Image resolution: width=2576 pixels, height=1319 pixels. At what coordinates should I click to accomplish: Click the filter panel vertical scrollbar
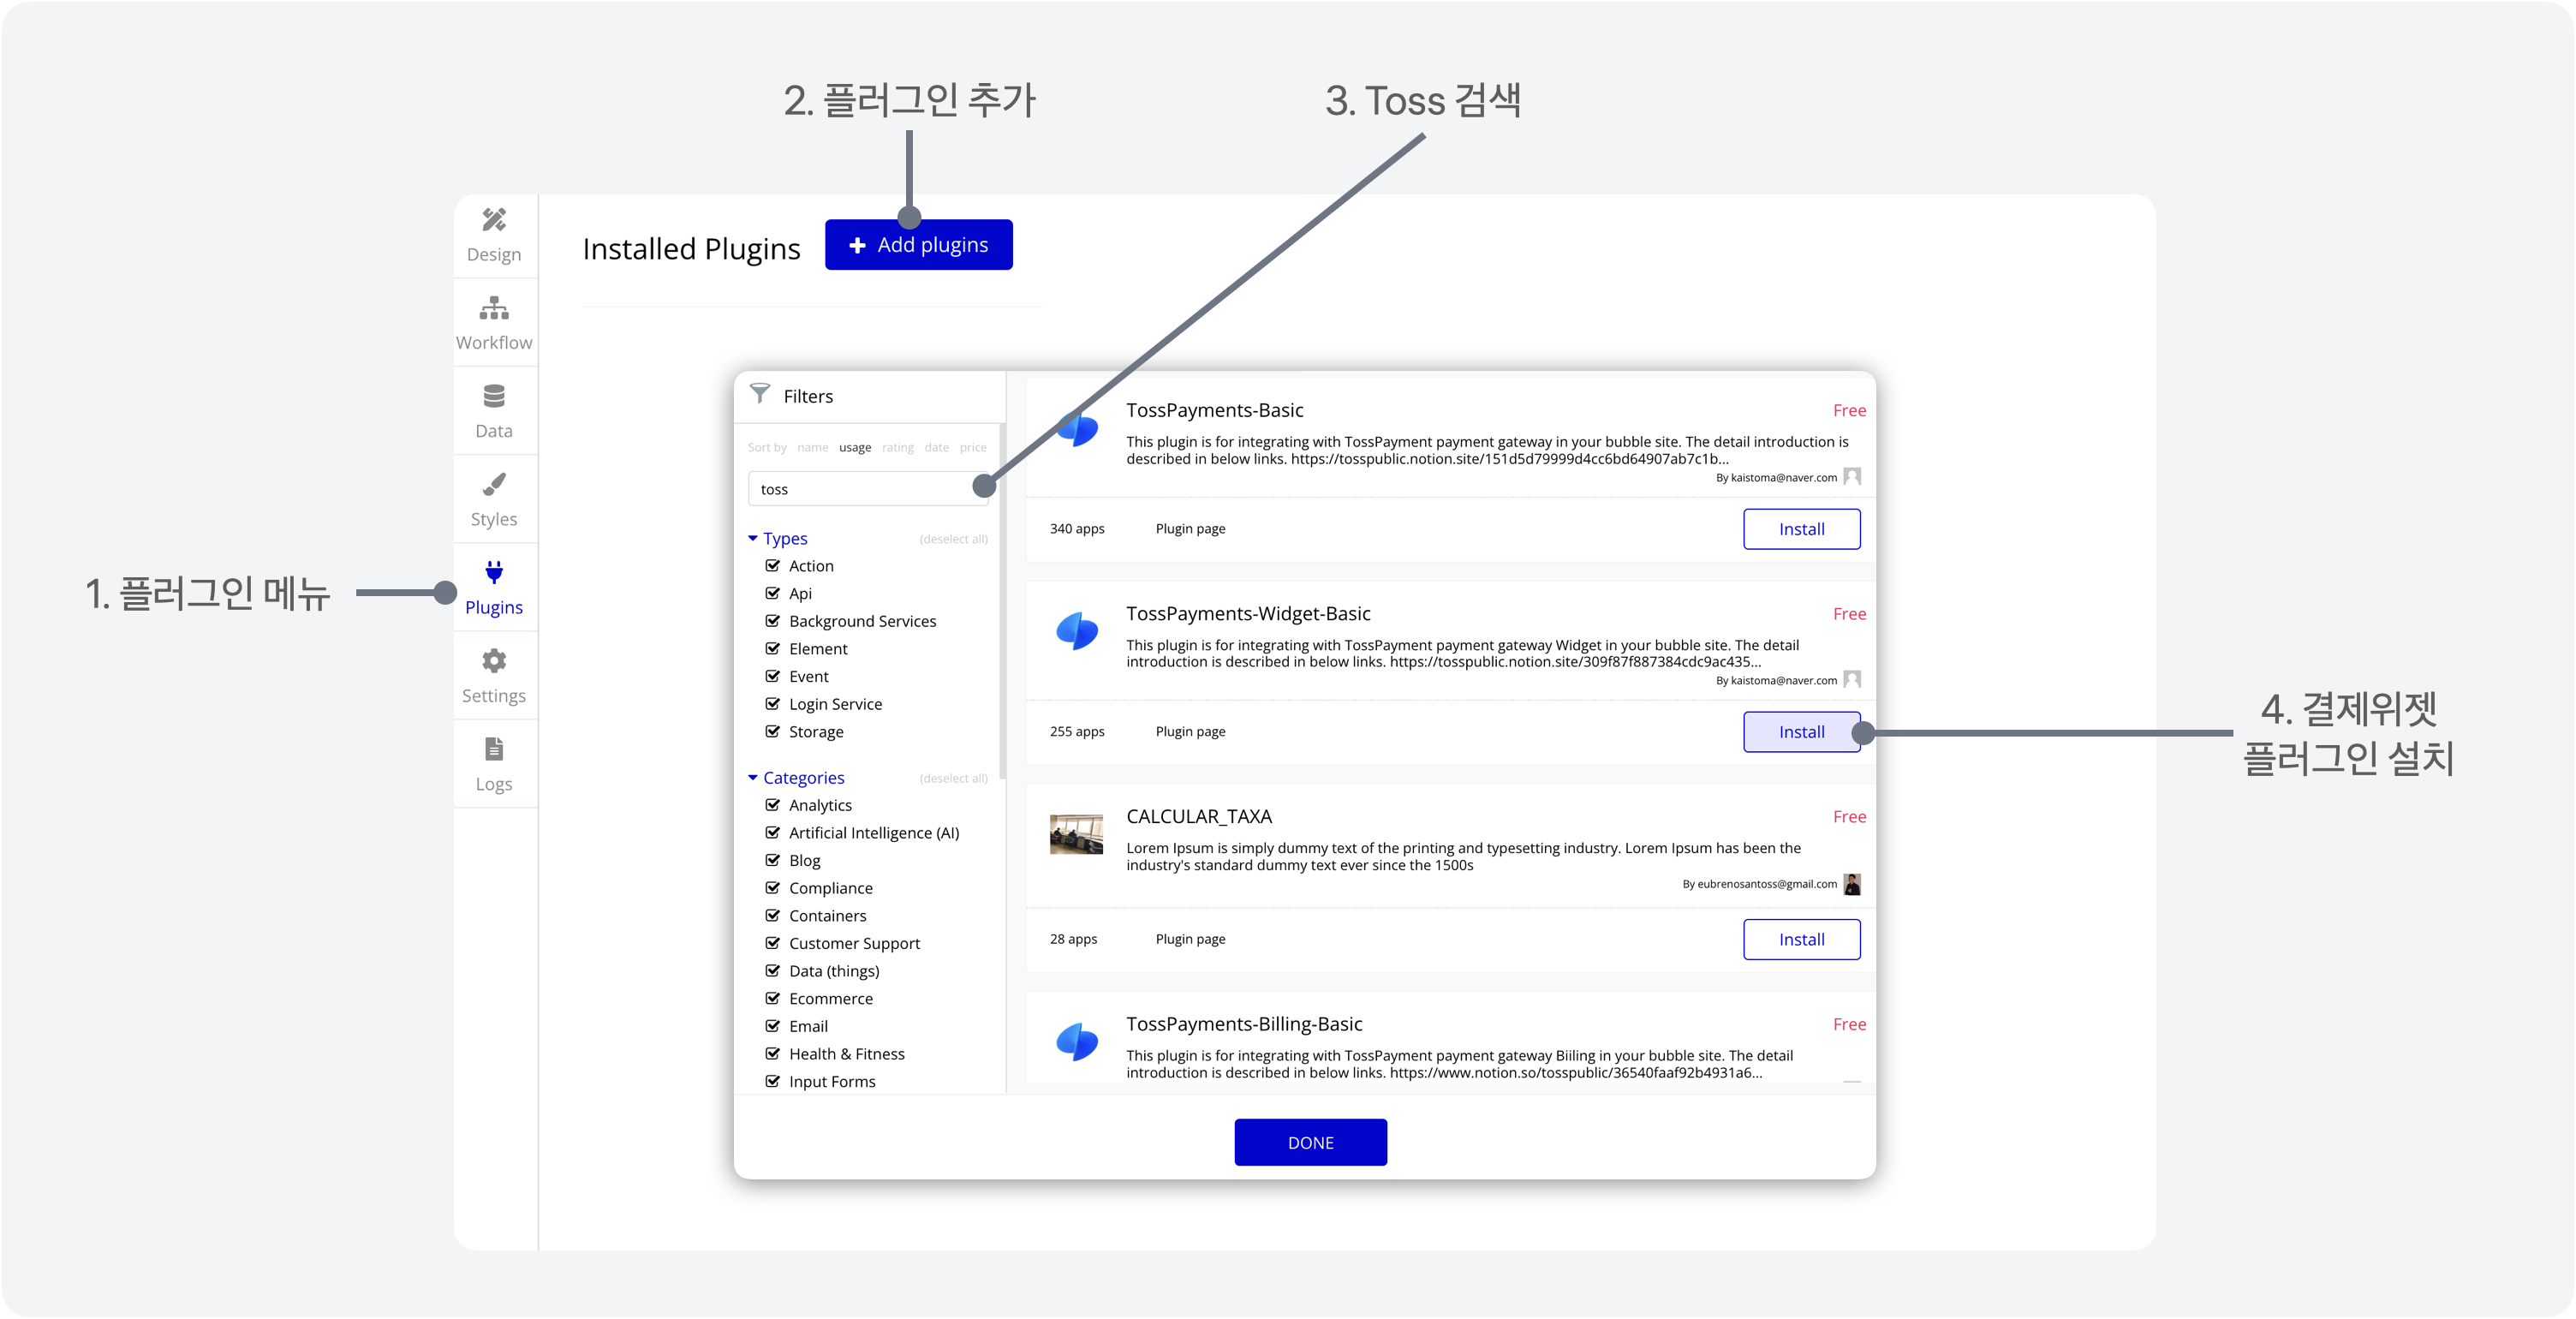1002,600
